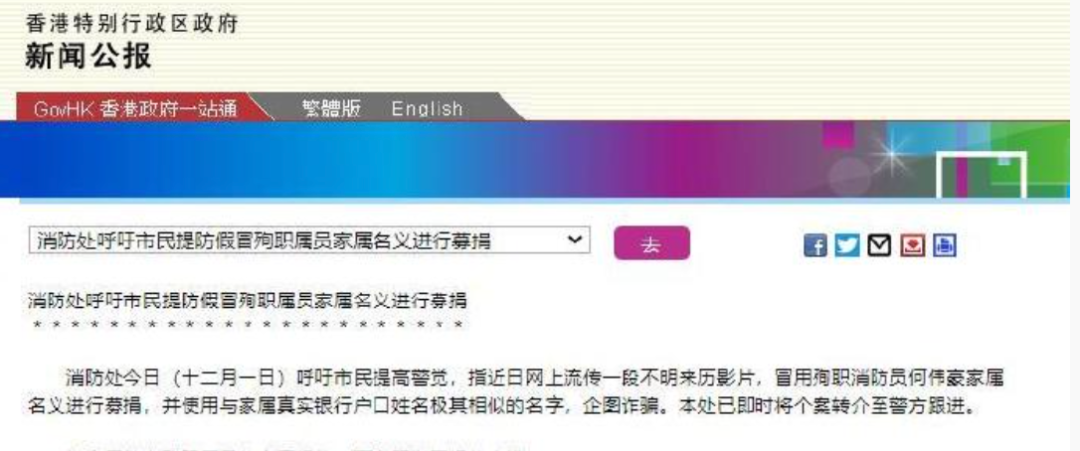Click the asterisk divider line under headline

point(246,325)
